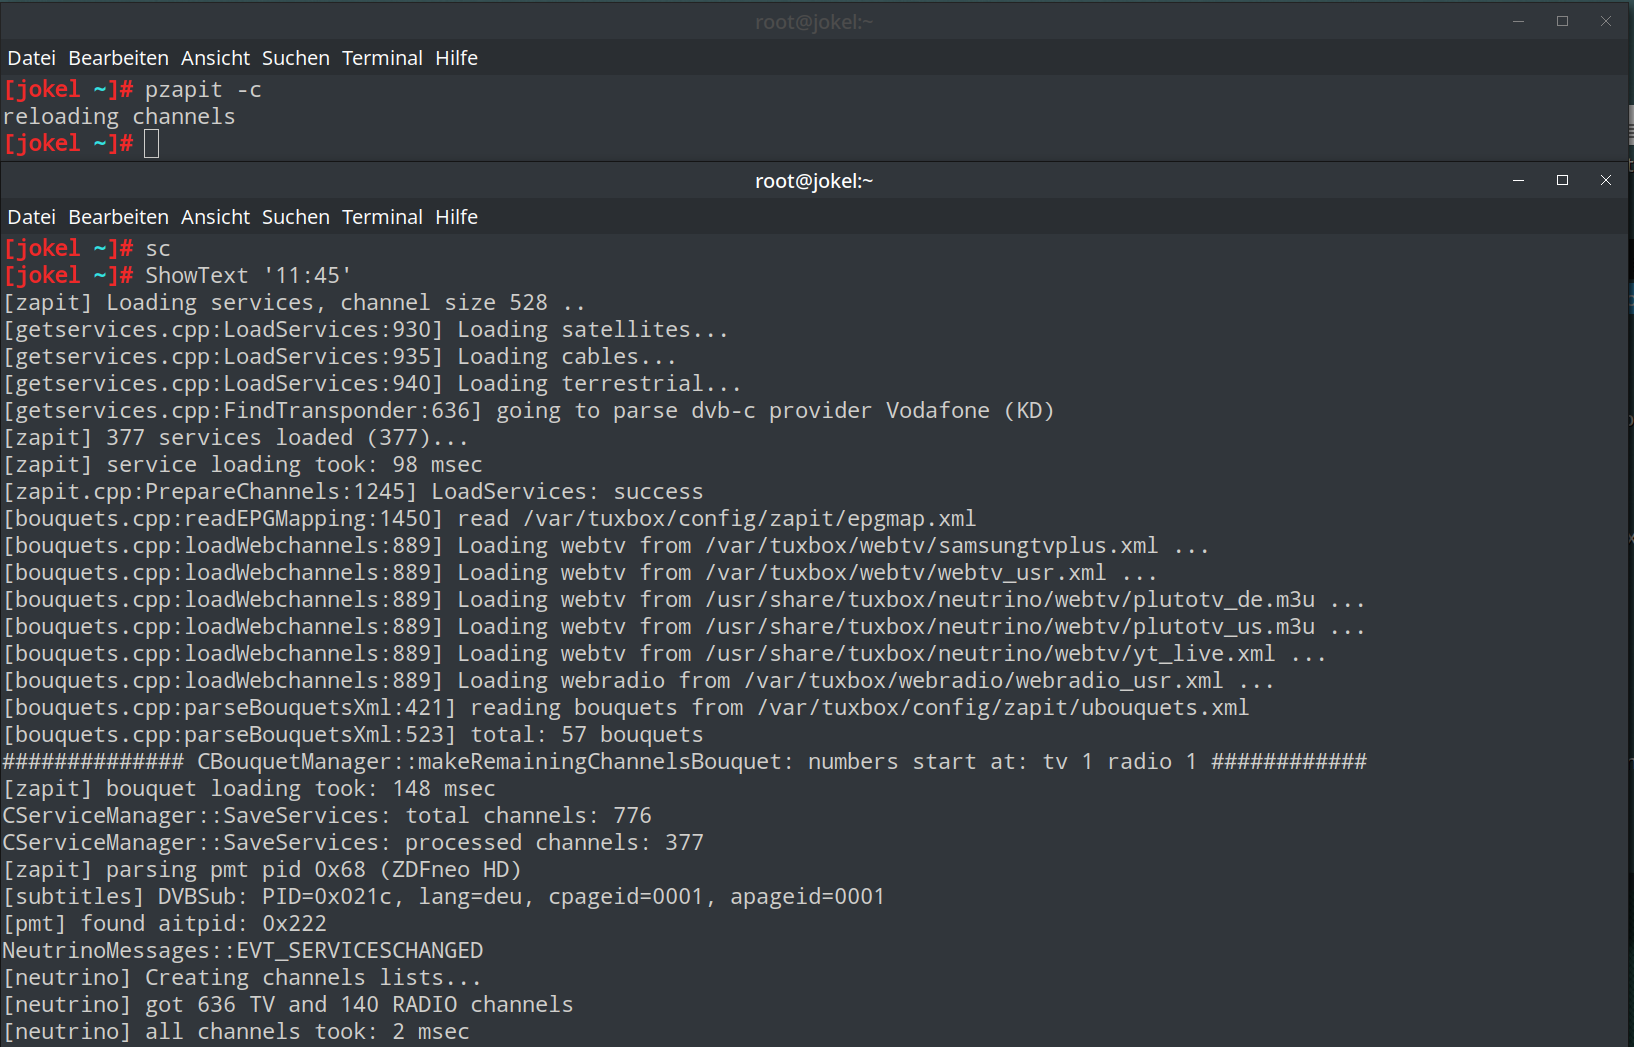This screenshot has width=1634, height=1047.
Task: Close the upper inactive terminal window
Action: tap(1606, 21)
